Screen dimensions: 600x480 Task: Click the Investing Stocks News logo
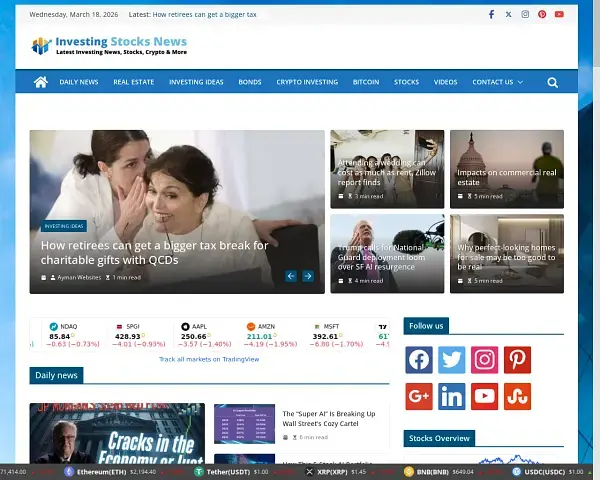pyautogui.click(x=109, y=46)
